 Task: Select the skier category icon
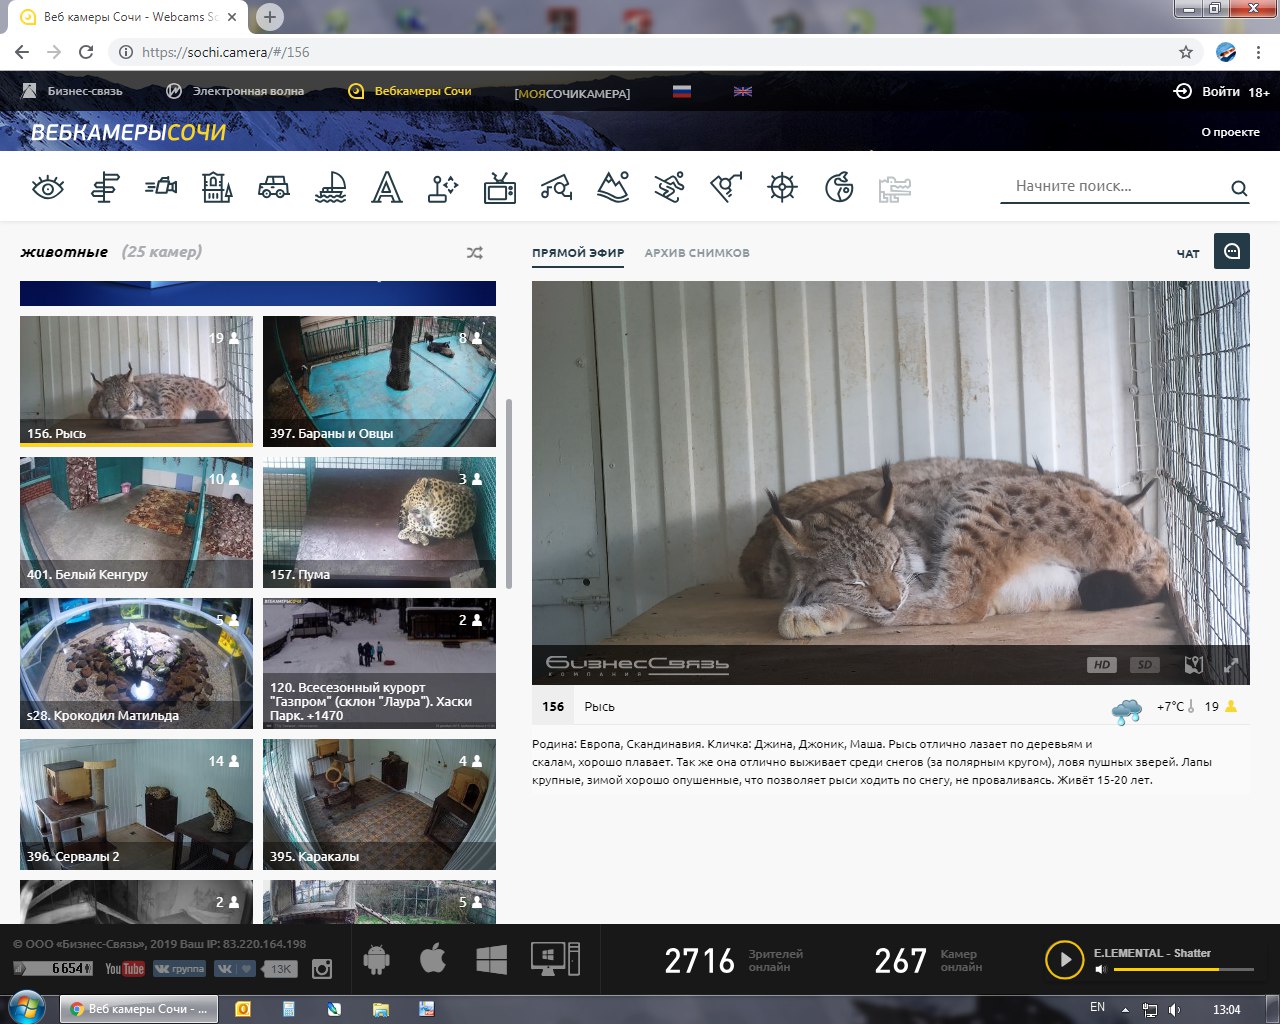(x=669, y=187)
